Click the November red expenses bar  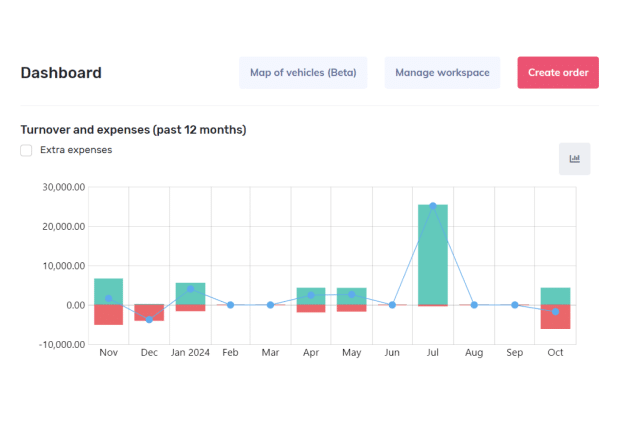pyautogui.click(x=109, y=315)
